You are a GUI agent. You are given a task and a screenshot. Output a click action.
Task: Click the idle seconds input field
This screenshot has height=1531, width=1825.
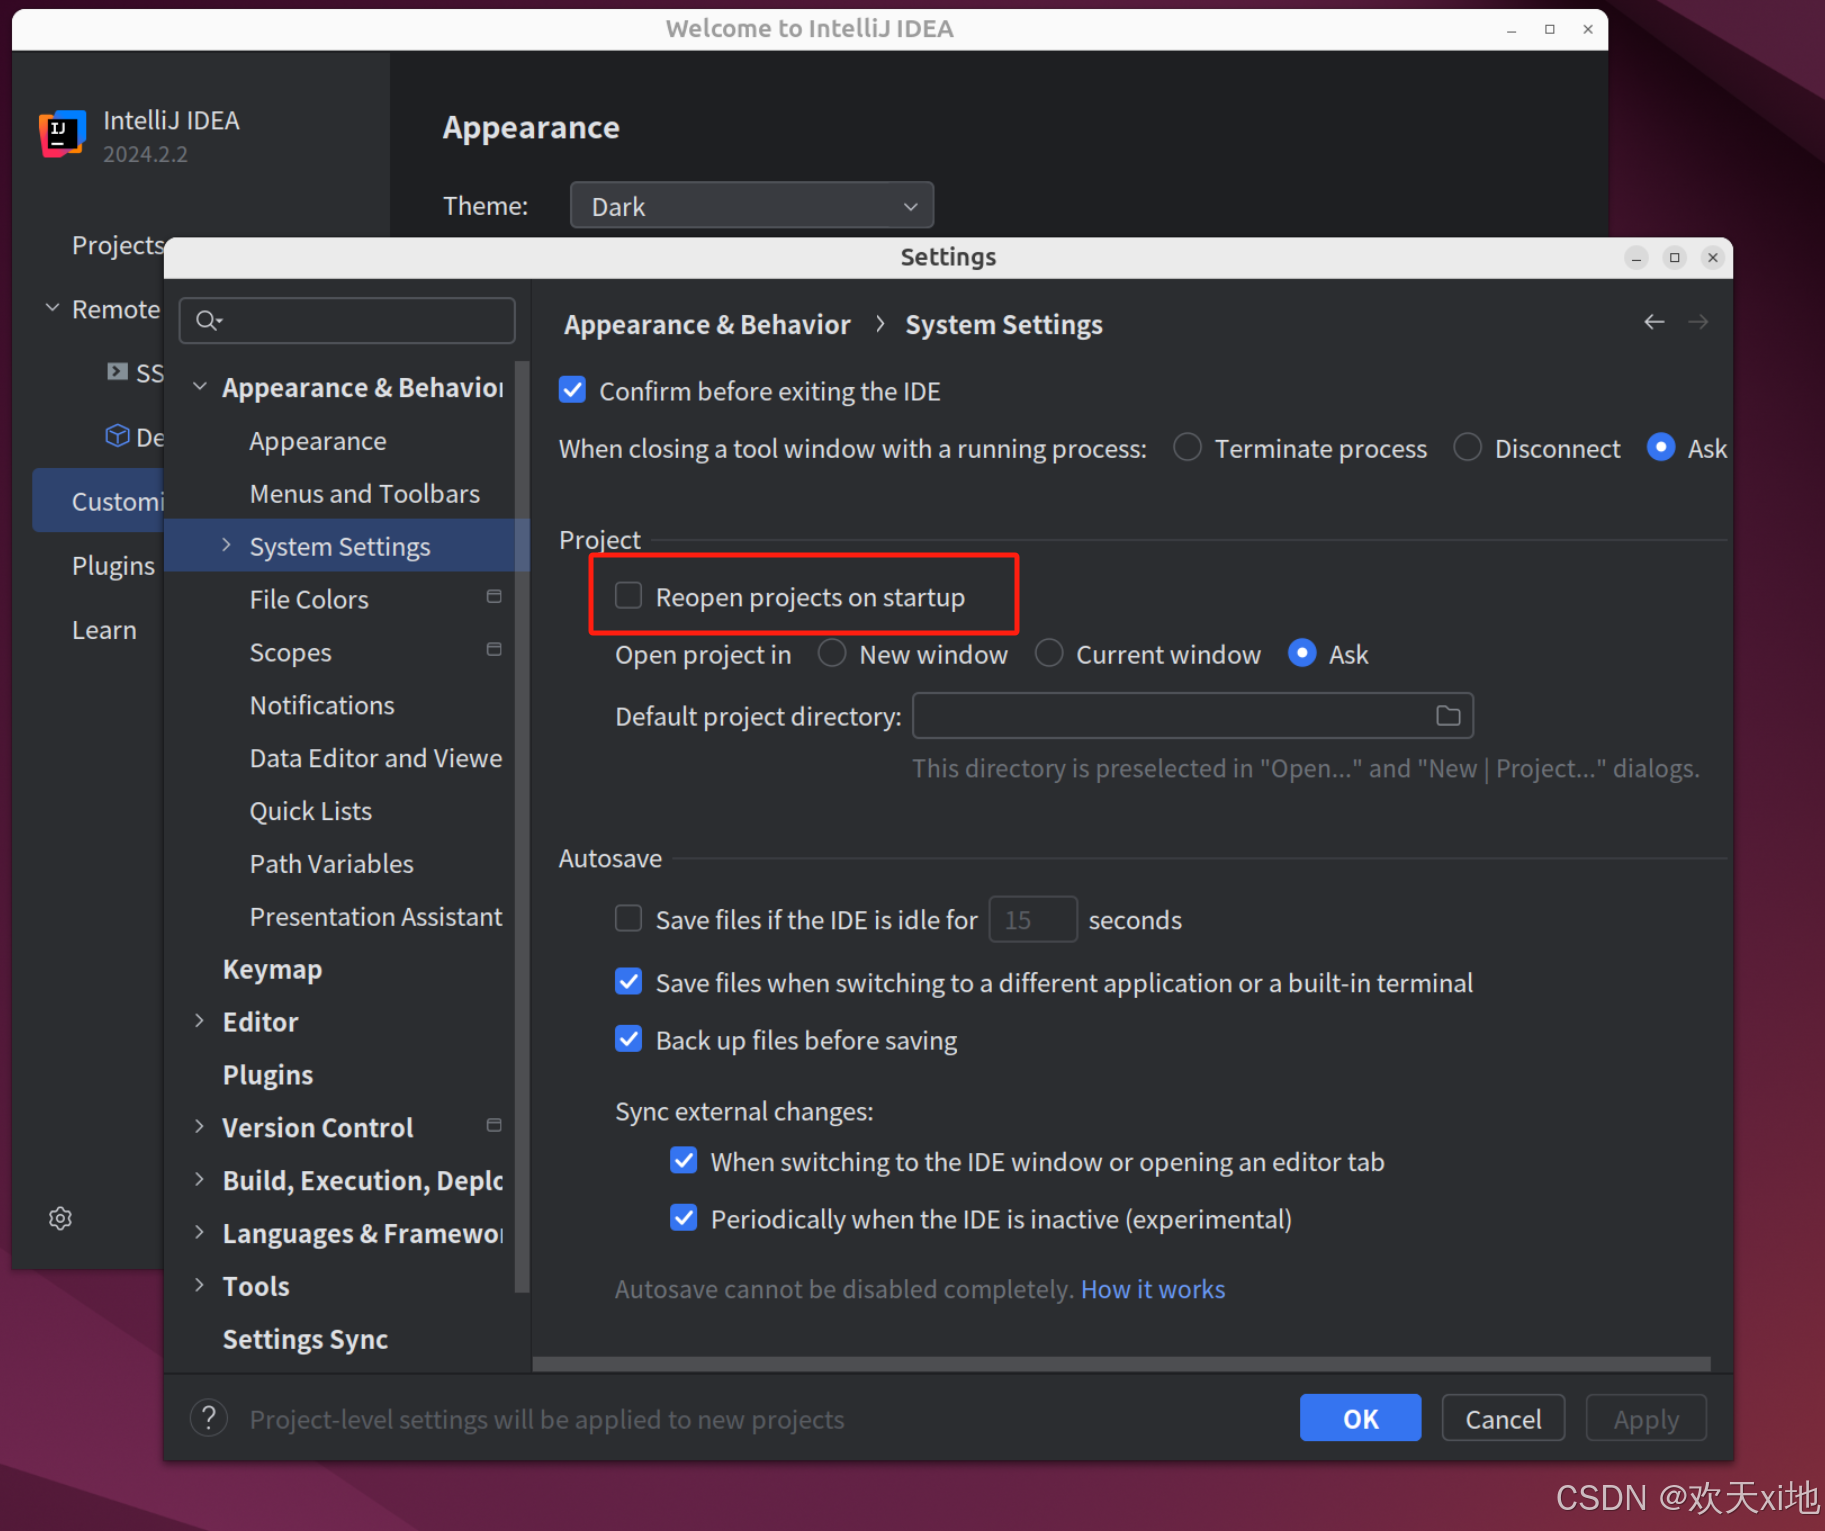[x=1033, y=919]
